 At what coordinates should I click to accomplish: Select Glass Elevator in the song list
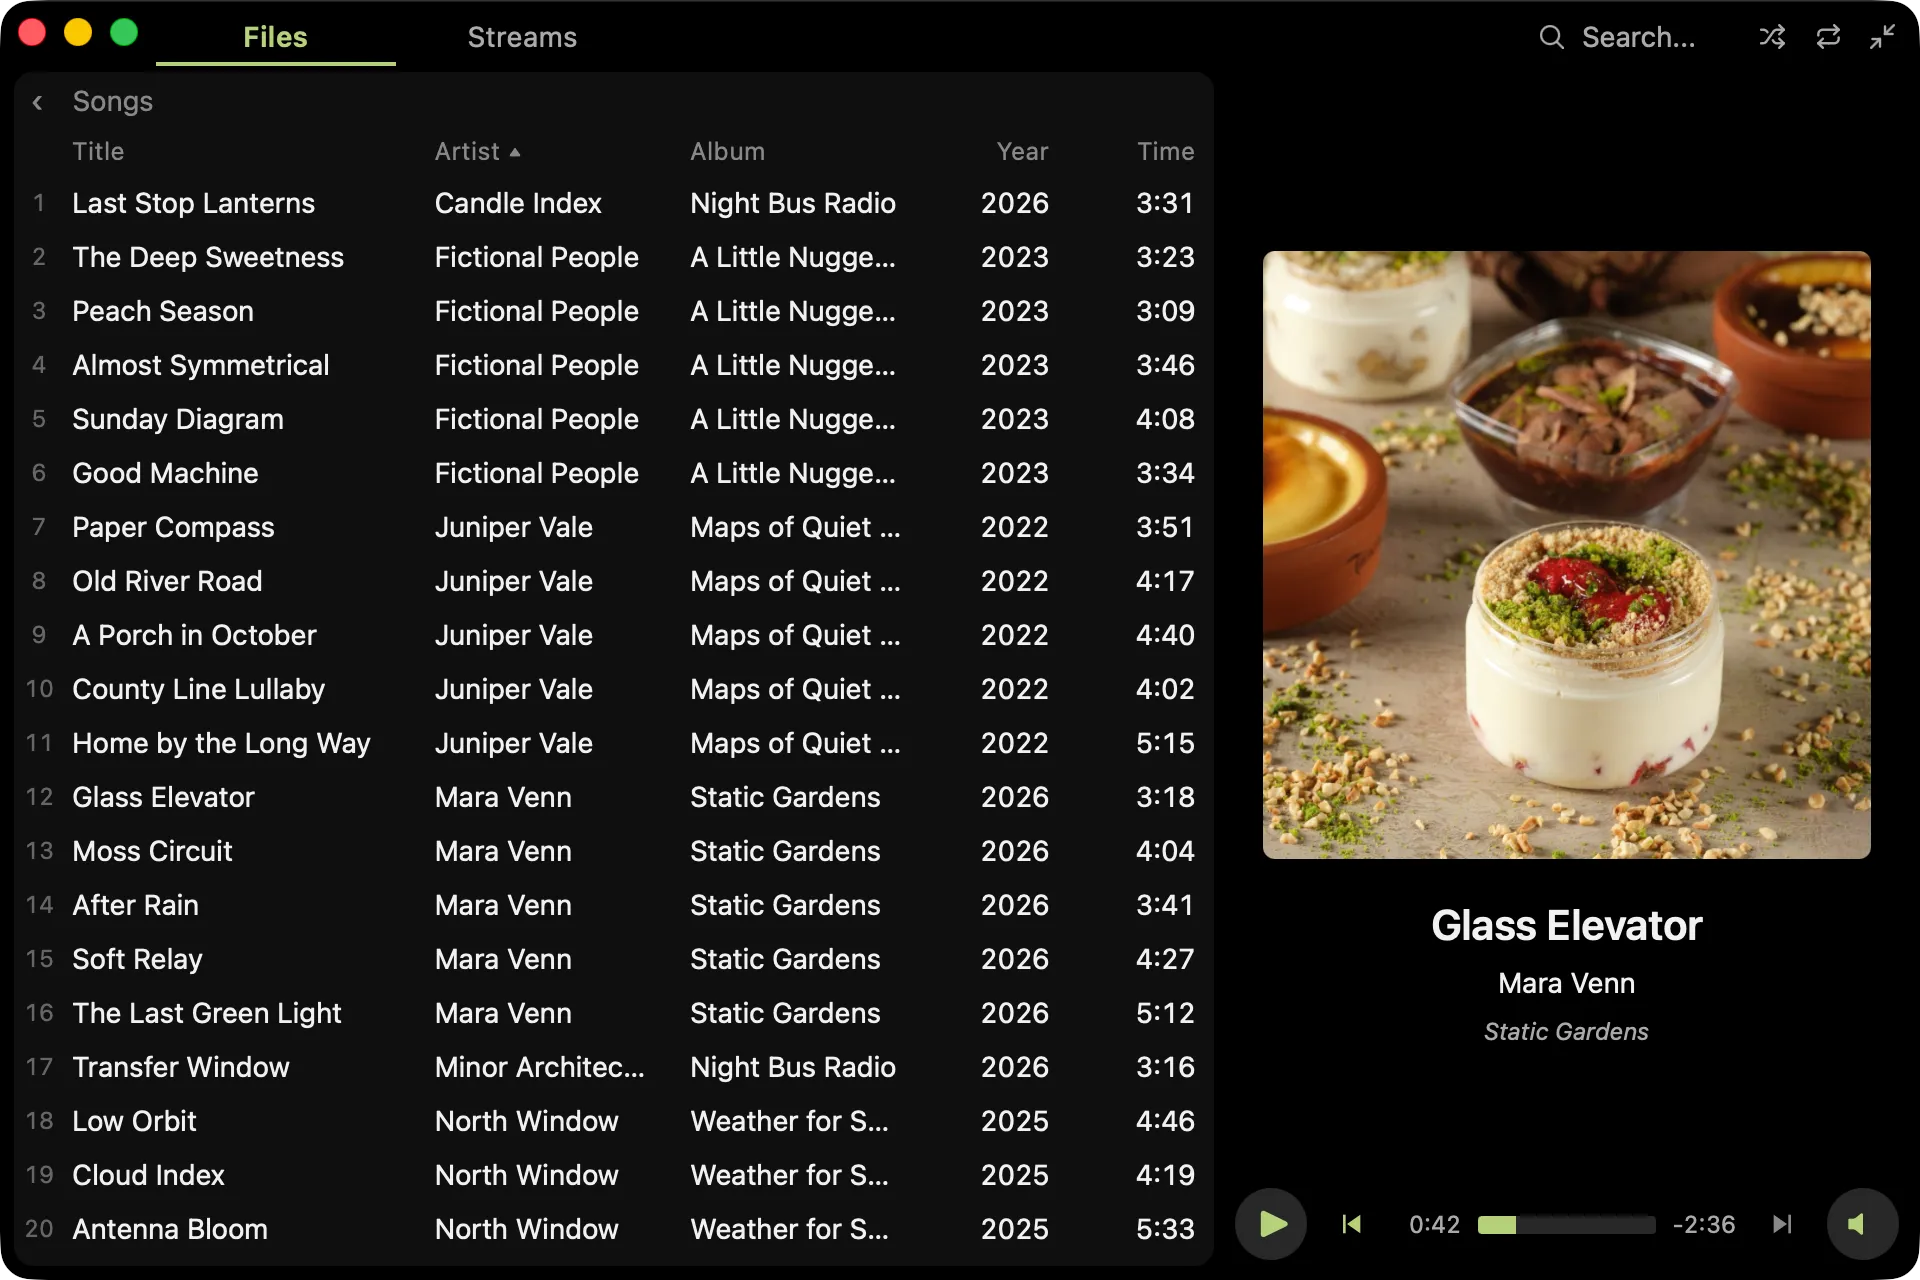(x=614, y=798)
